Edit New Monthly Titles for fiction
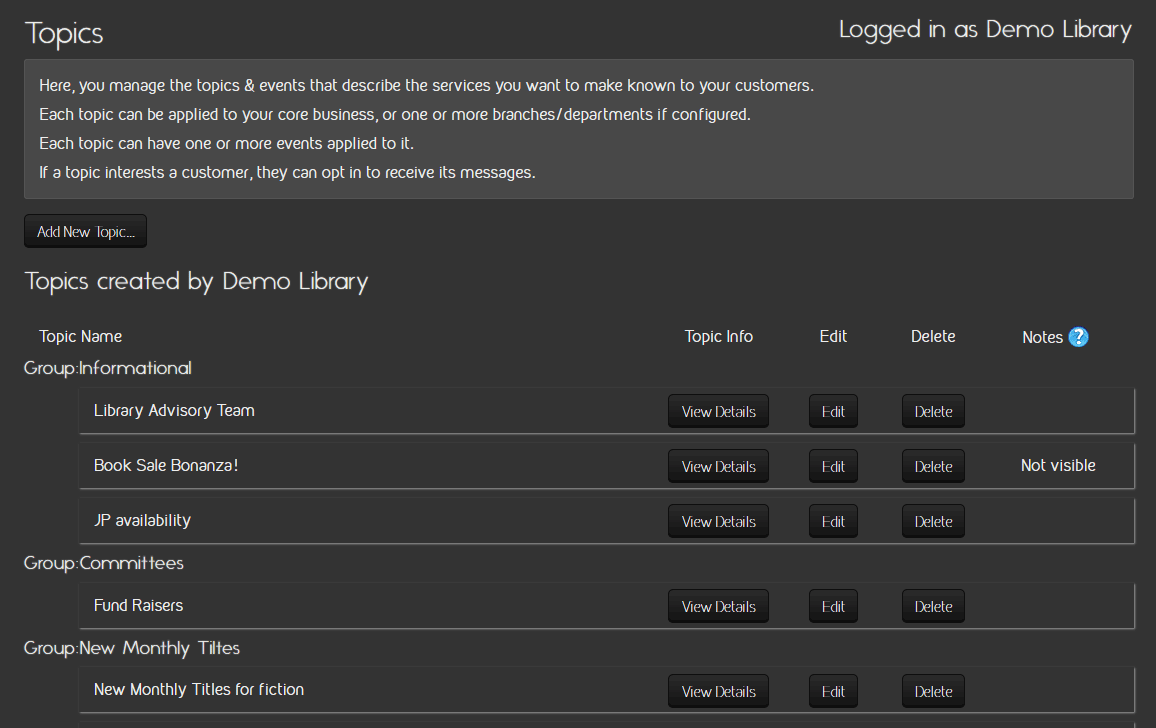The image size is (1156, 728). (x=833, y=691)
